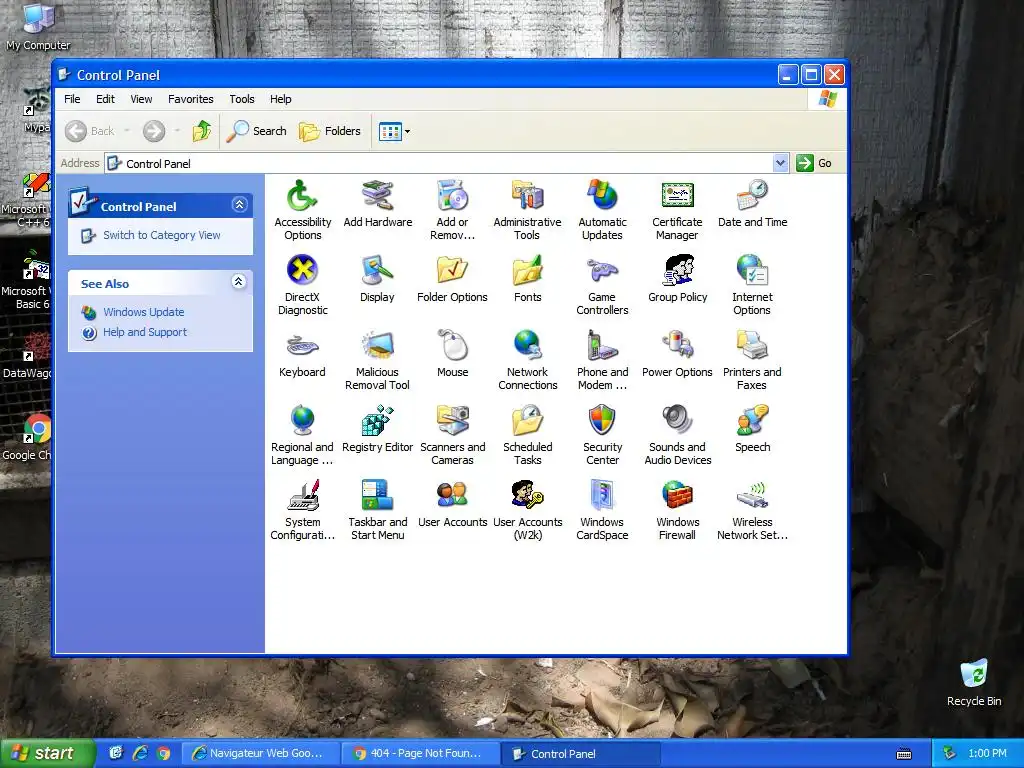
Task: Open the Tools menu
Action: [x=242, y=99]
